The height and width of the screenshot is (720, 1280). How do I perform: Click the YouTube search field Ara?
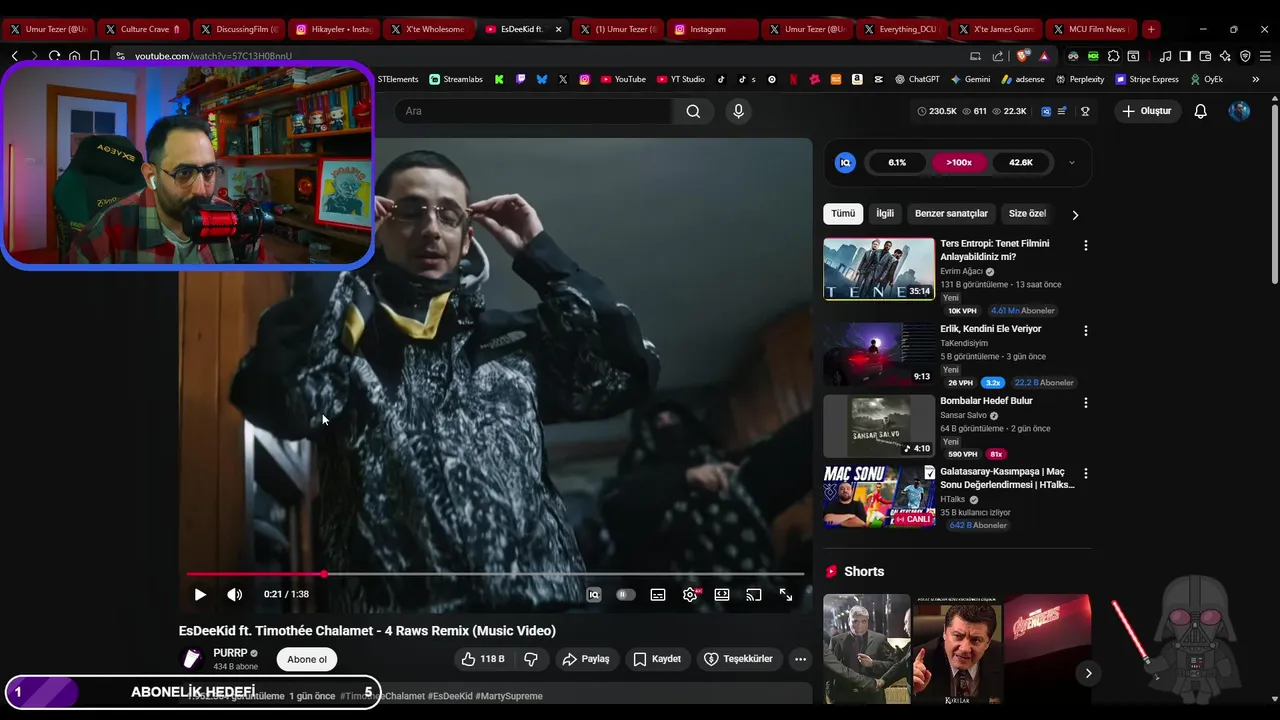tap(535, 111)
